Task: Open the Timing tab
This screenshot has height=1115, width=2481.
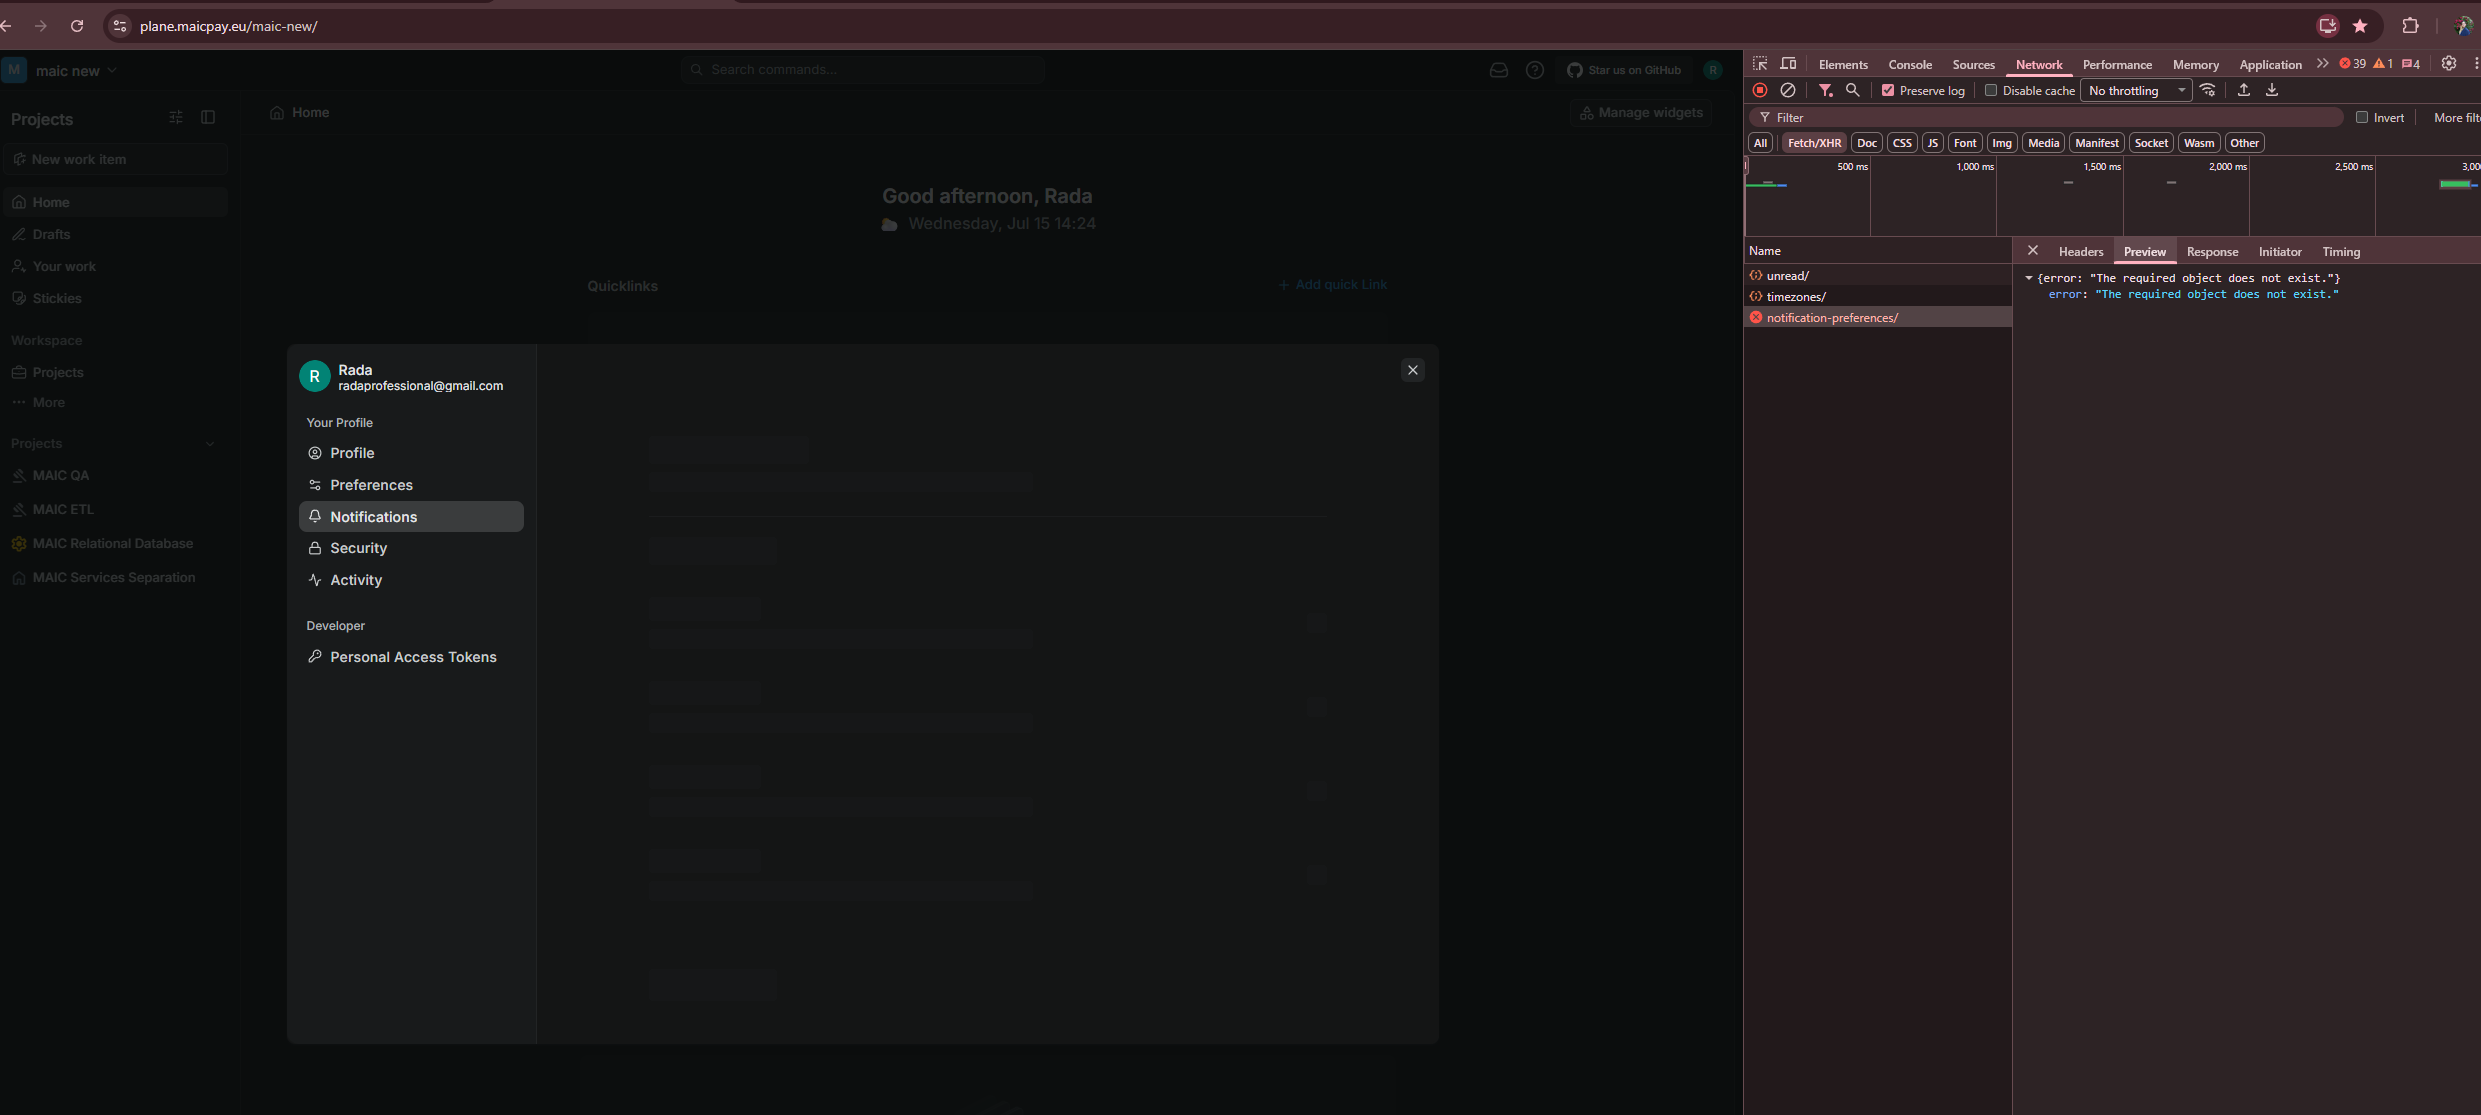Action: tap(2341, 252)
